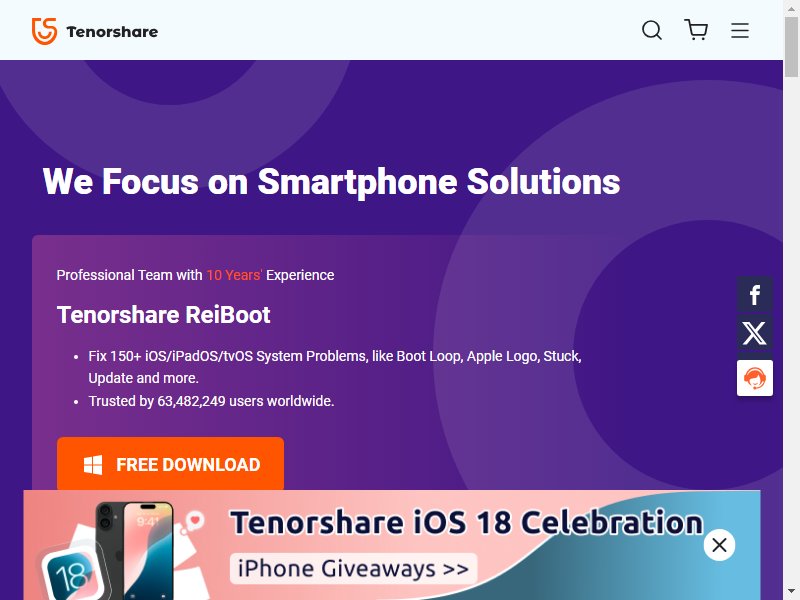Image resolution: width=800 pixels, height=600 pixels.
Task: Share on Facebook icon
Action: coord(755,294)
